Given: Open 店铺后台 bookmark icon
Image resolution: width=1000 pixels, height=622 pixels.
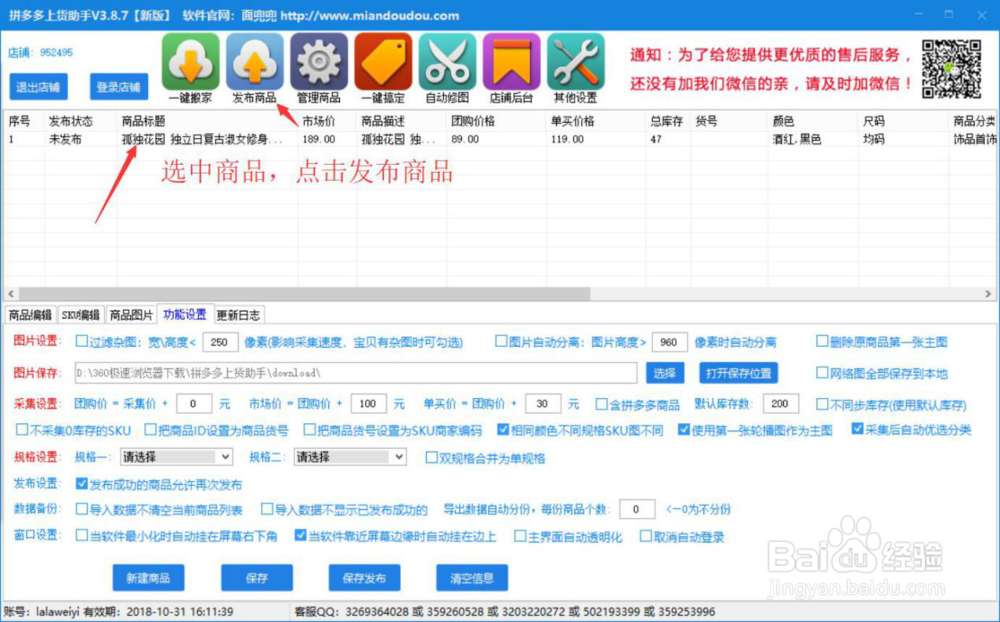Looking at the screenshot, I should coord(511,61).
